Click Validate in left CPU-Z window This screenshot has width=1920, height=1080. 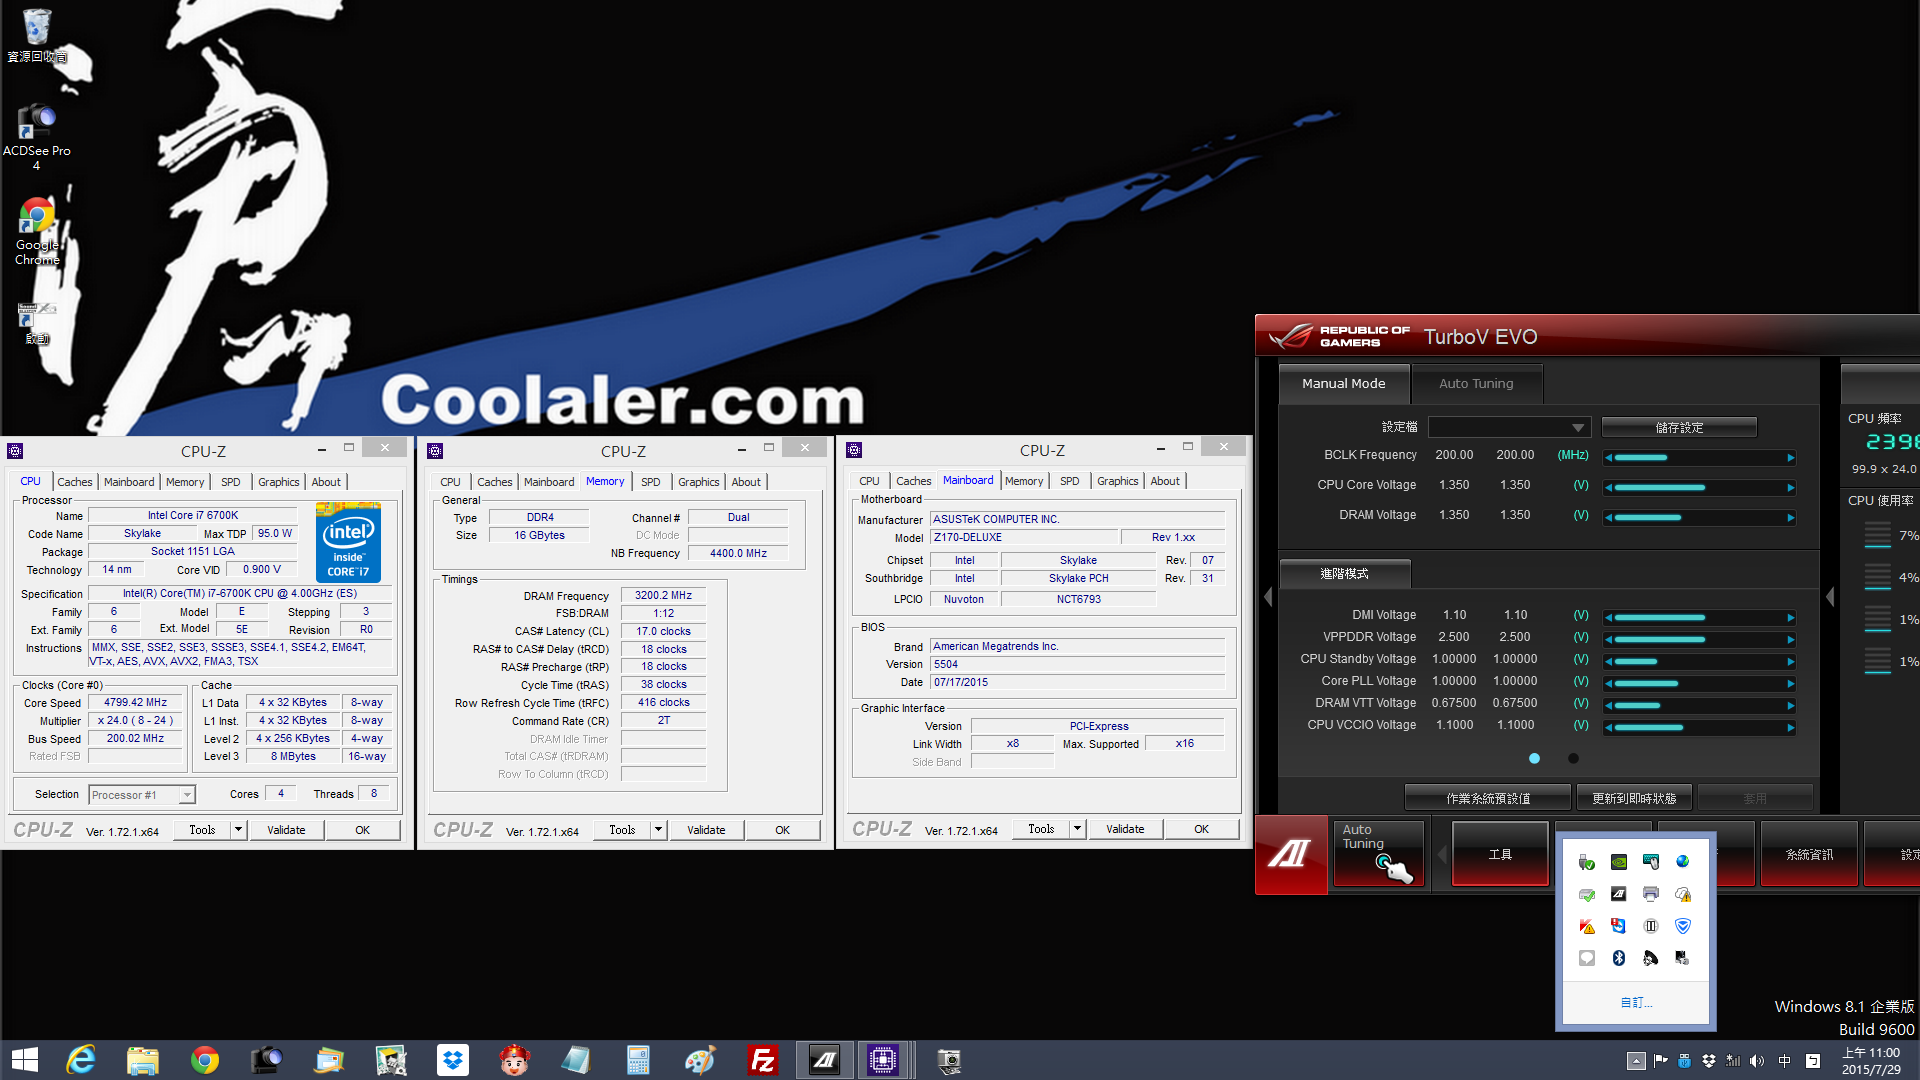click(x=286, y=830)
